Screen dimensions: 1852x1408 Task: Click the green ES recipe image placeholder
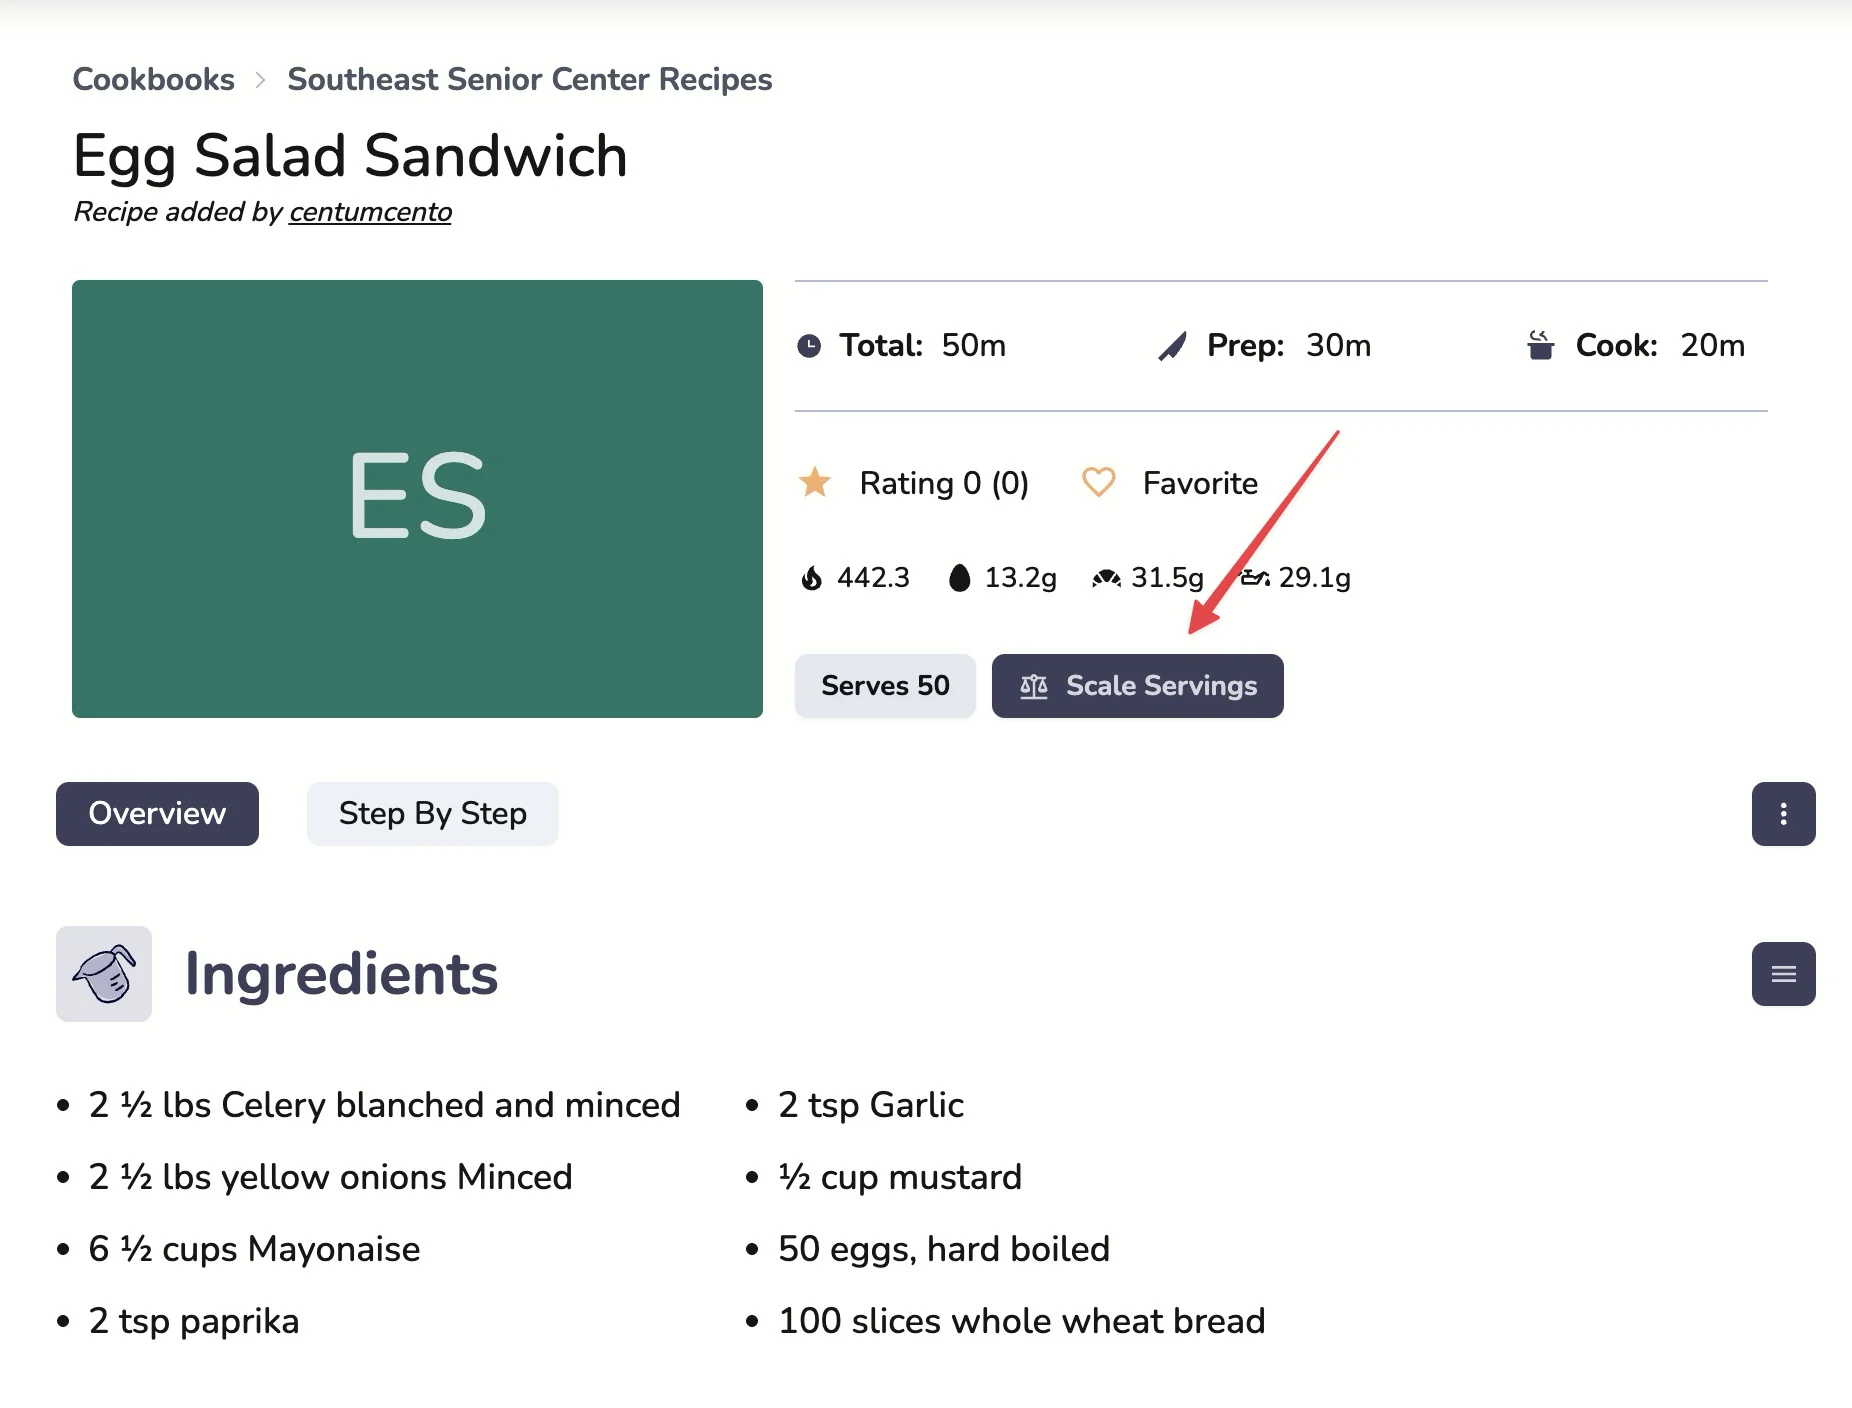[417, 498]
